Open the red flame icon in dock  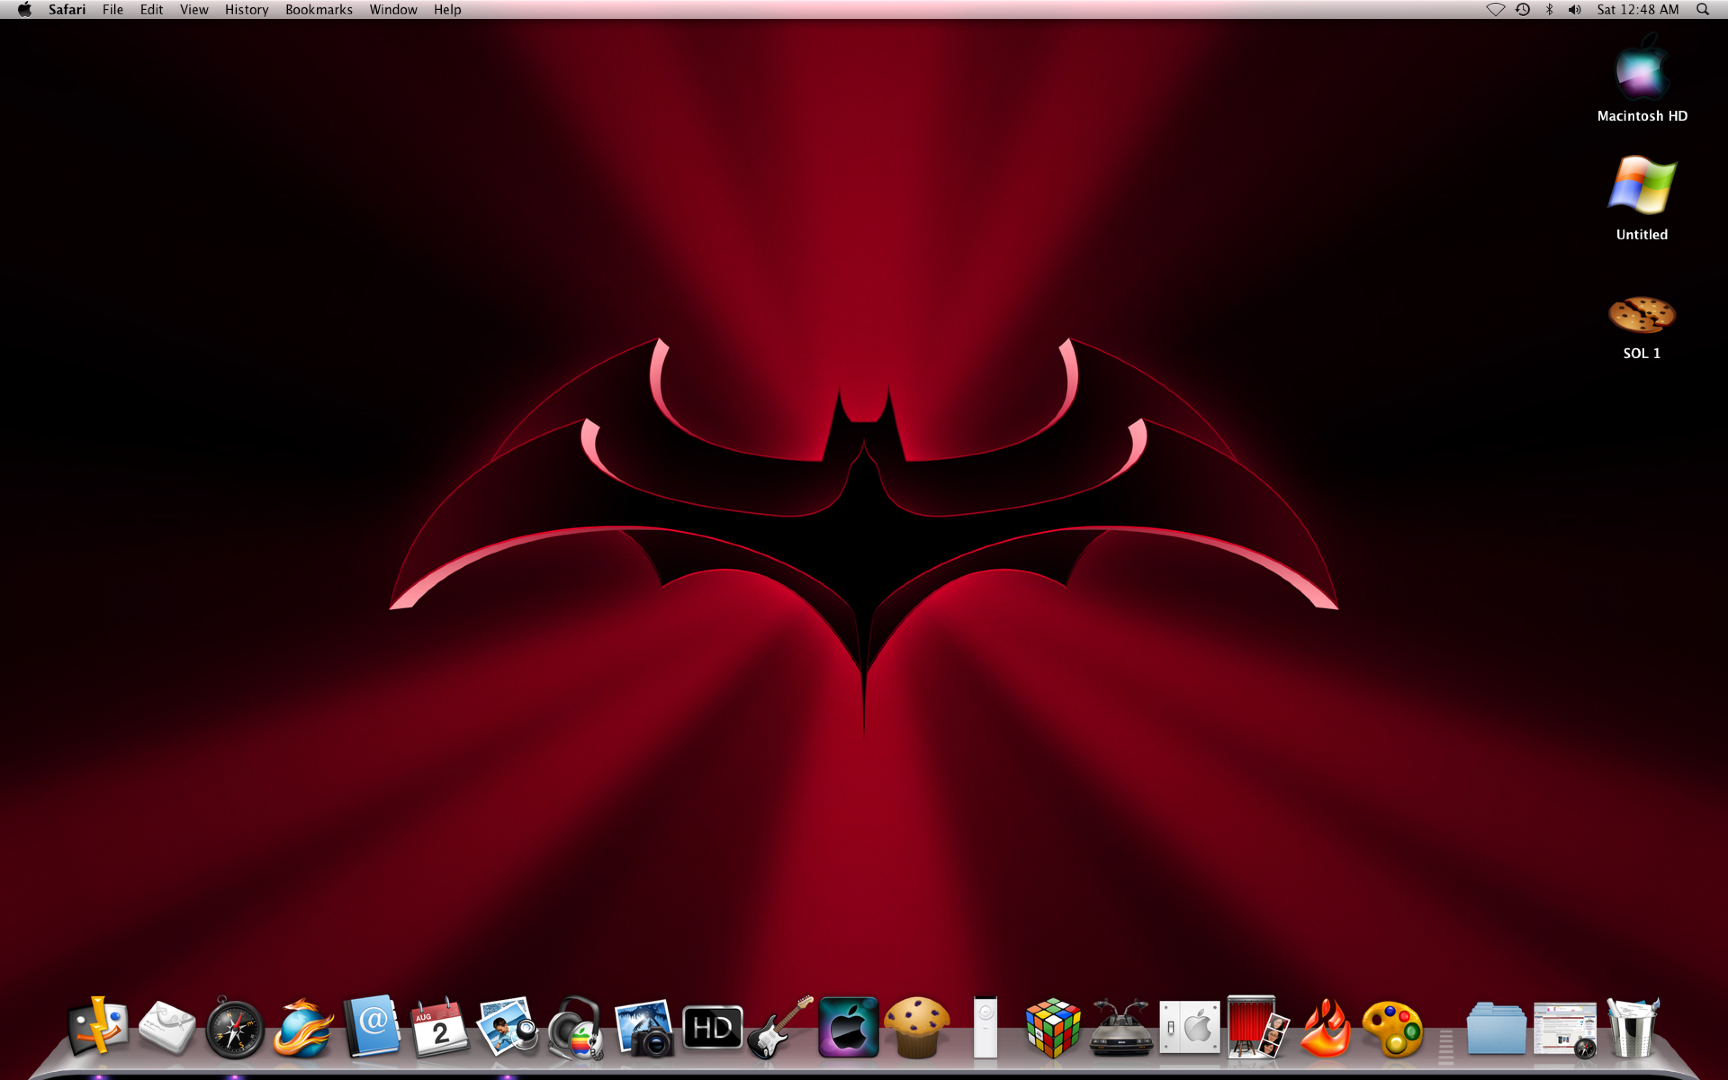(x=1326, y=1028)
